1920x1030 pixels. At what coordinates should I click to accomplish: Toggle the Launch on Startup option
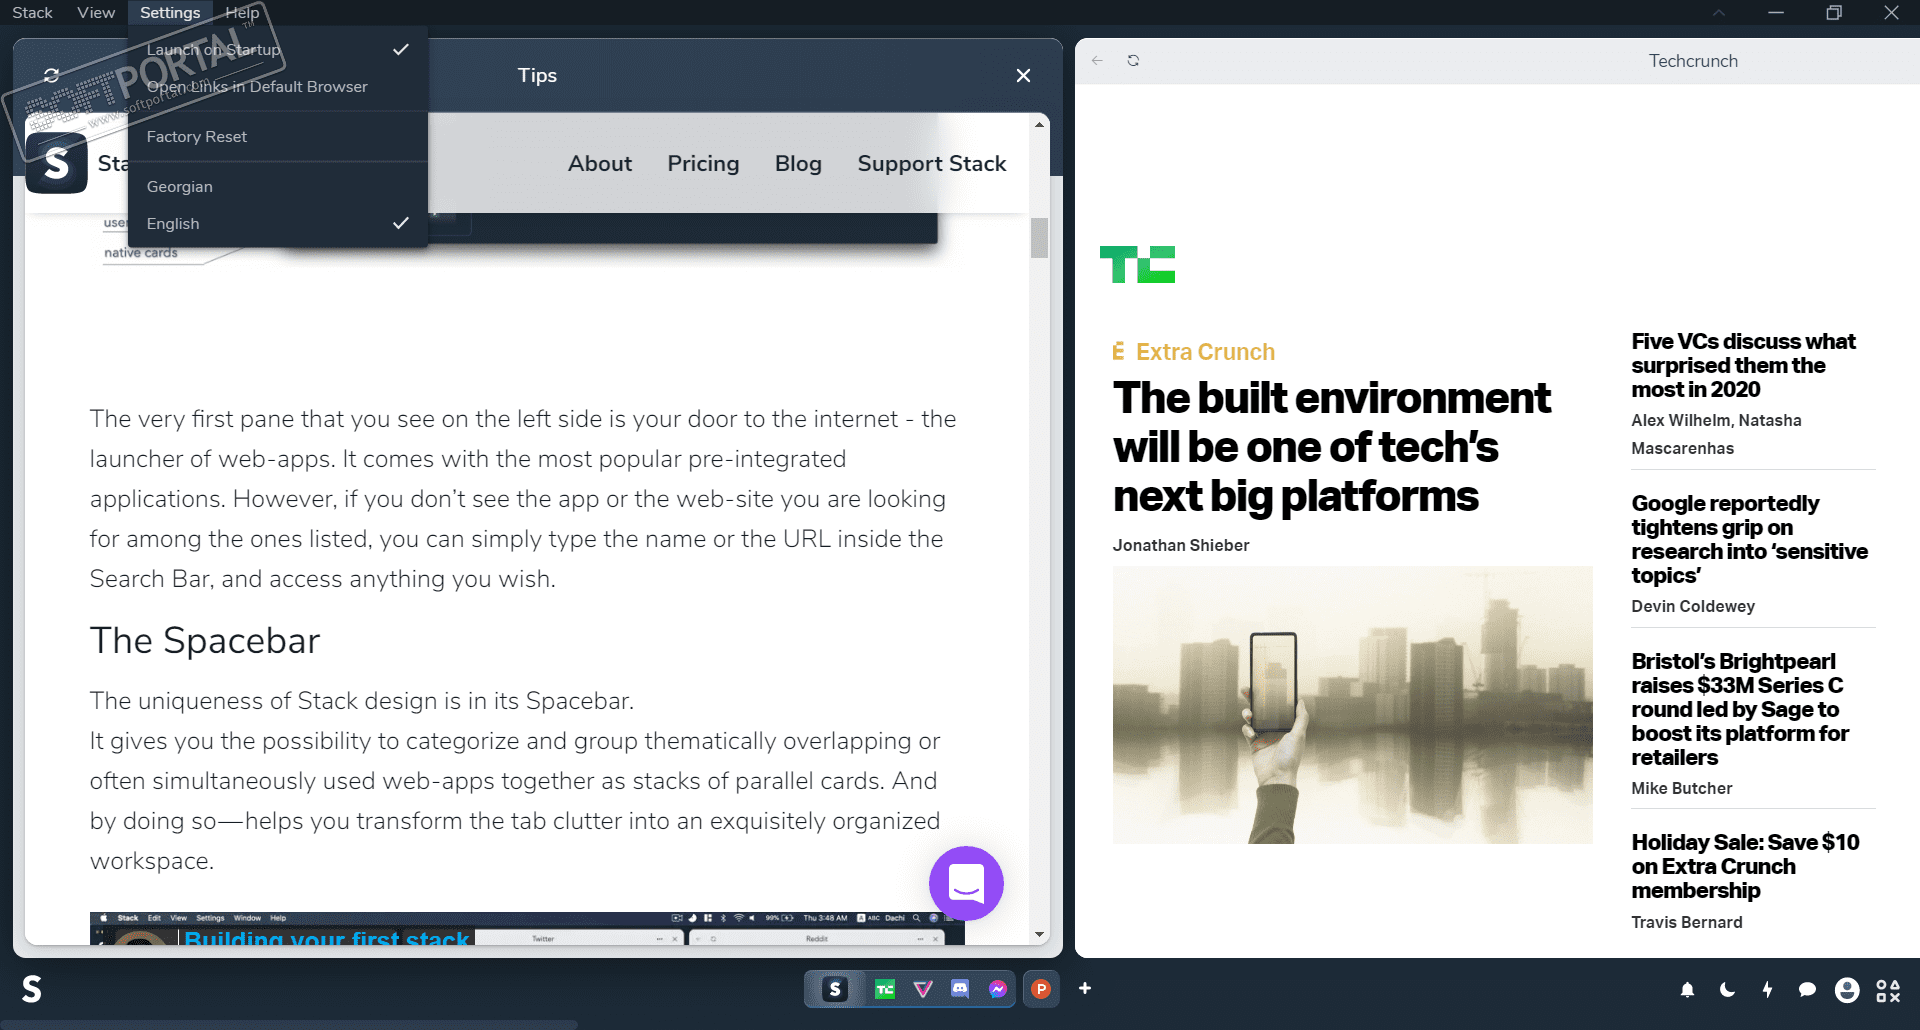[x=278, y=50]
